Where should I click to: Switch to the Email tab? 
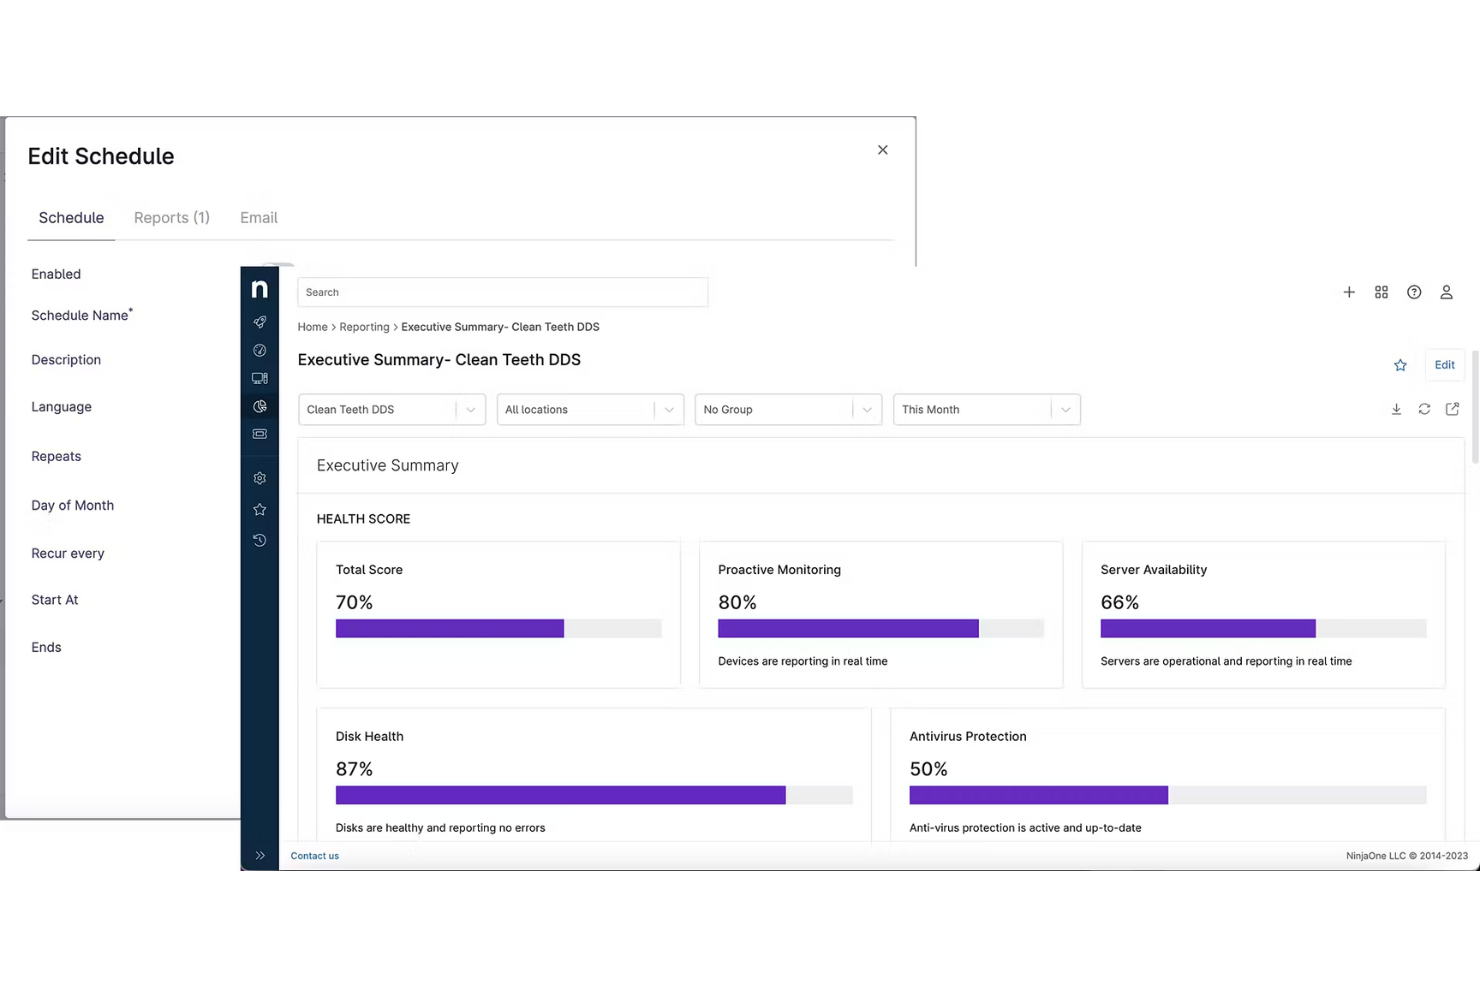click(259, 218)
